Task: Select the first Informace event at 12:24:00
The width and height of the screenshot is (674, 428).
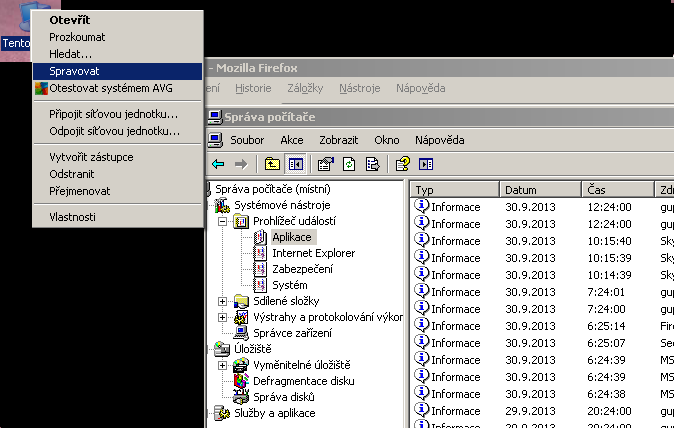Action: tap(455, 208)
